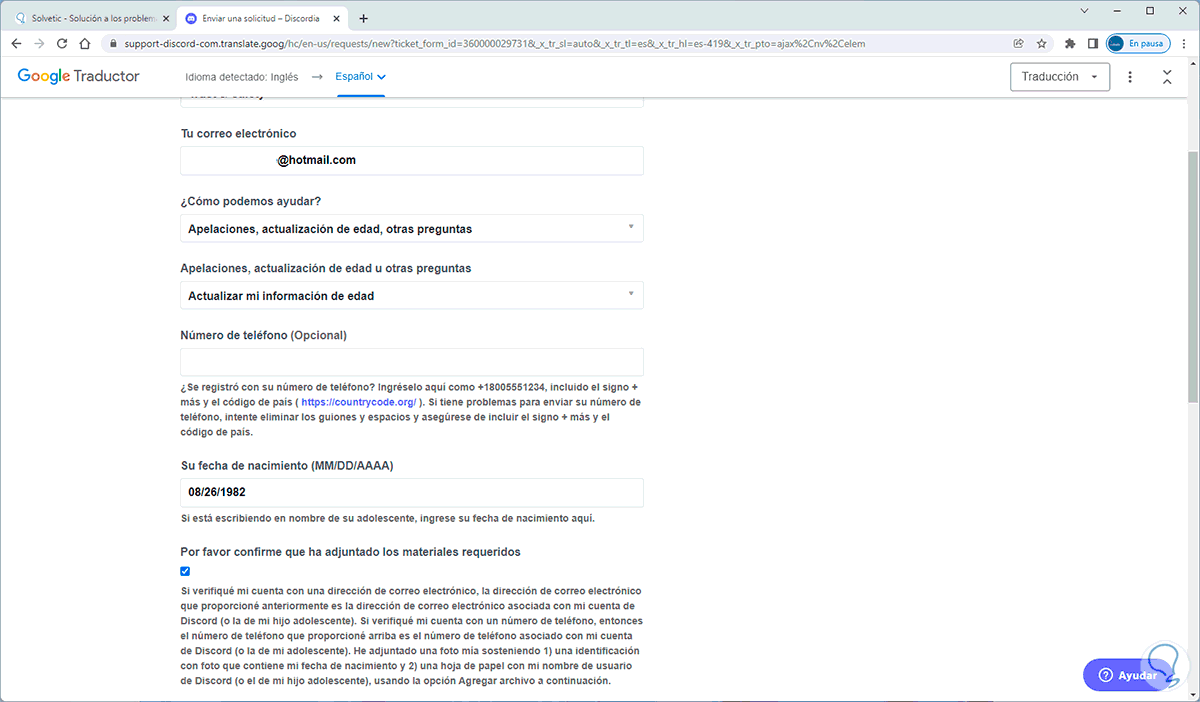Open the Español language dropdown
1200x702 pixels.
pyautogui.click(x=360, y=77)
